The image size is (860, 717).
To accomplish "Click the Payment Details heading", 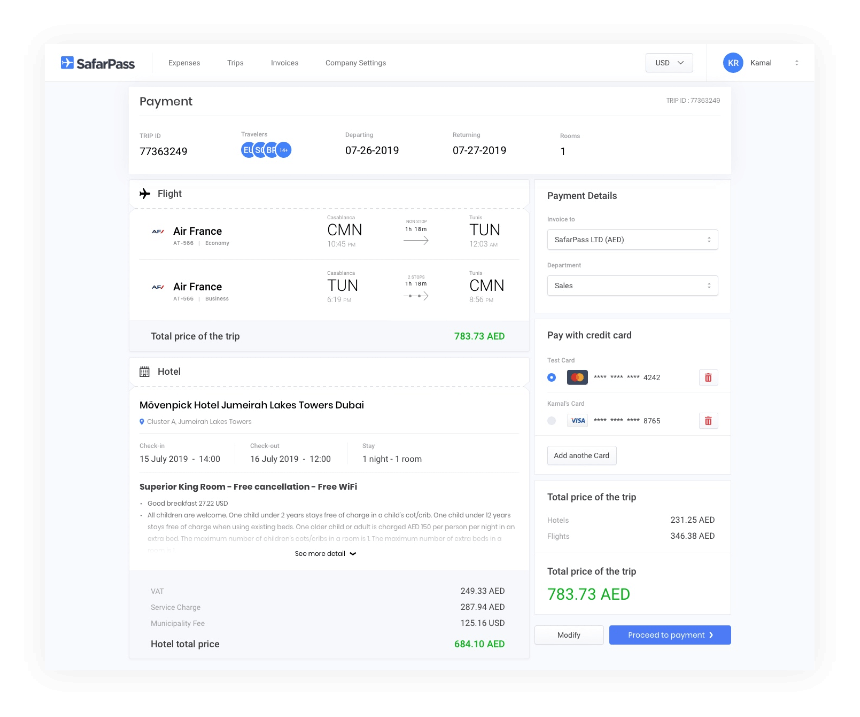I will [582, 196].
